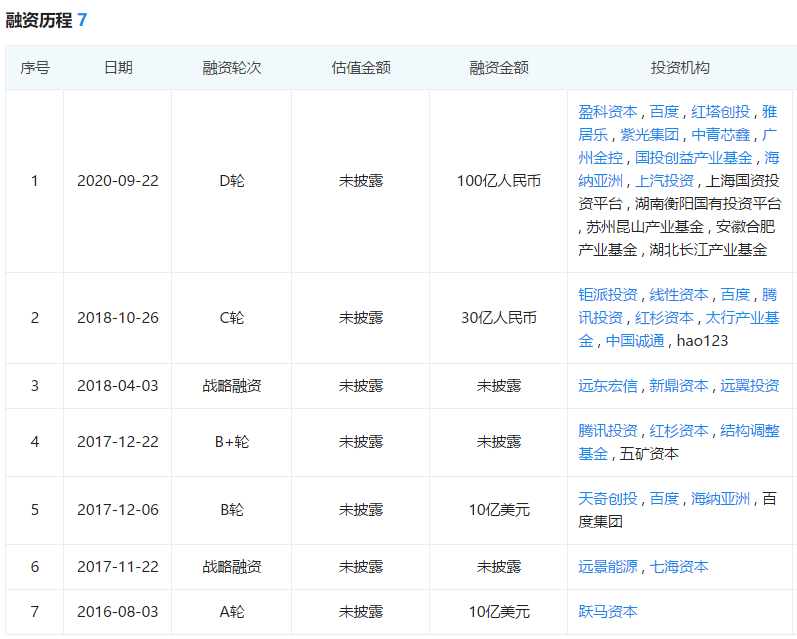This screenshot has height=639, width=797.
Task: Click the 30亿人民币 amount cell
Action: pyautogui.click(x=499, y=318)
